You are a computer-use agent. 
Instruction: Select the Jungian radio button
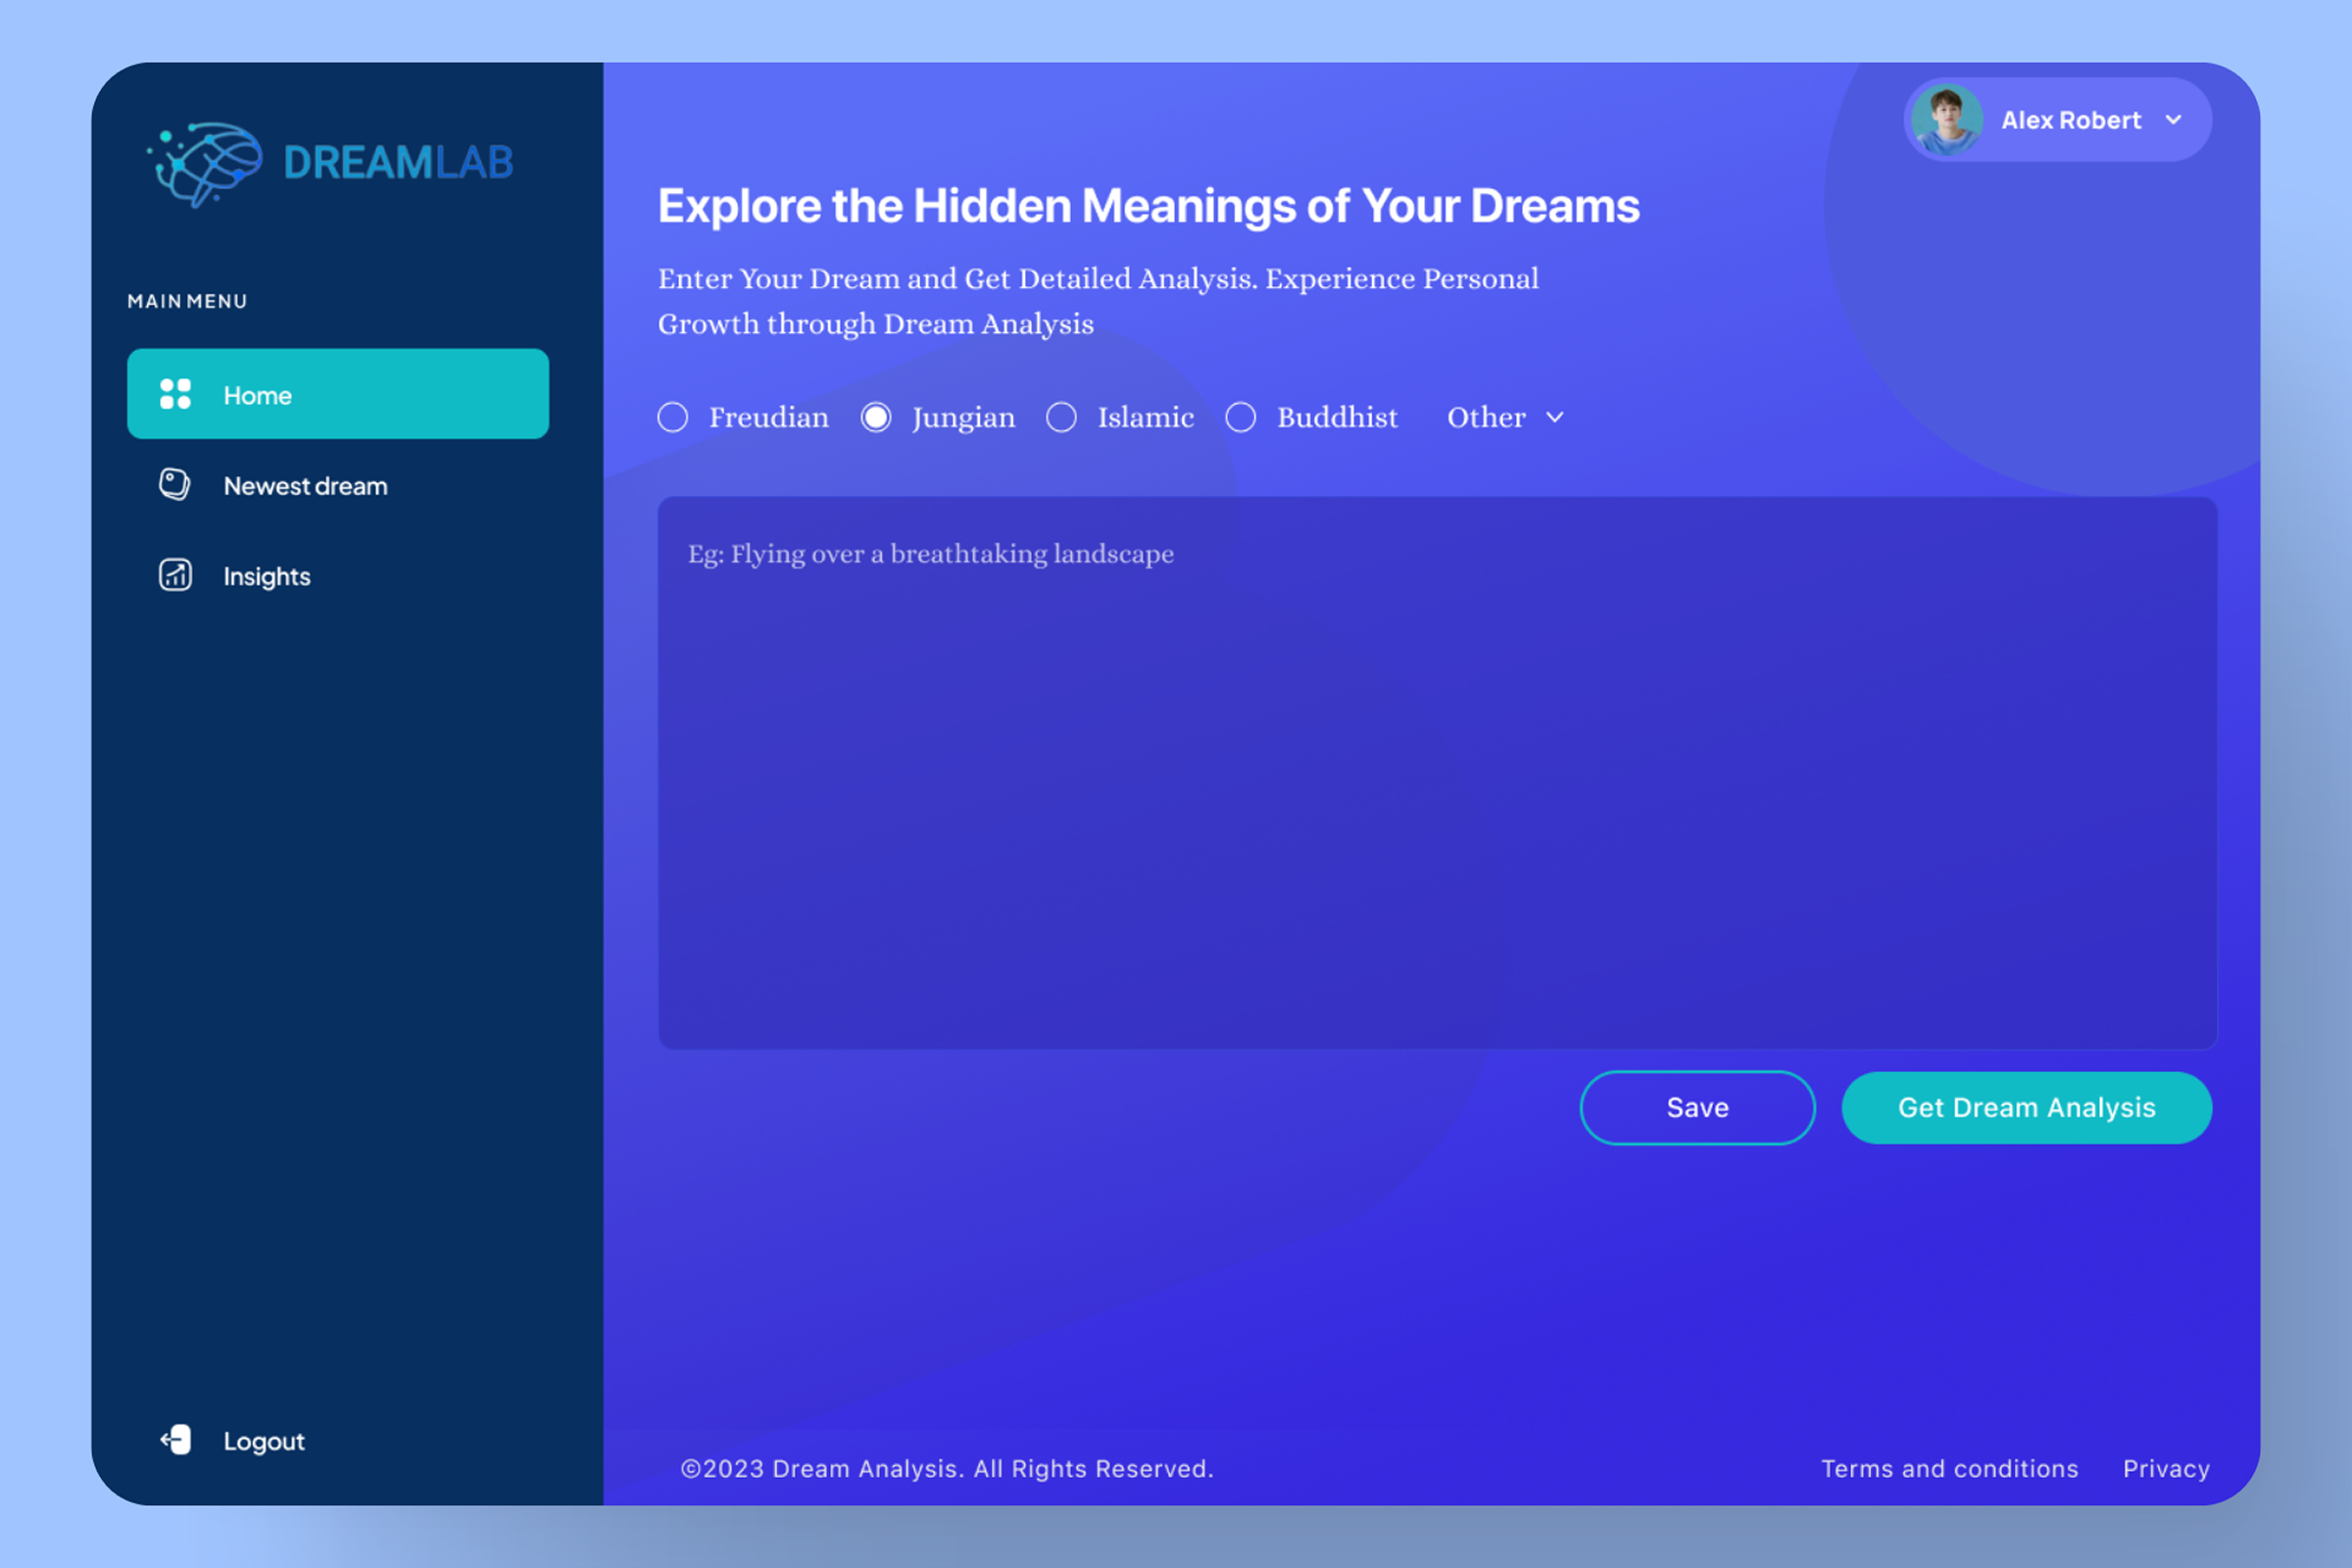click(876, 417)
